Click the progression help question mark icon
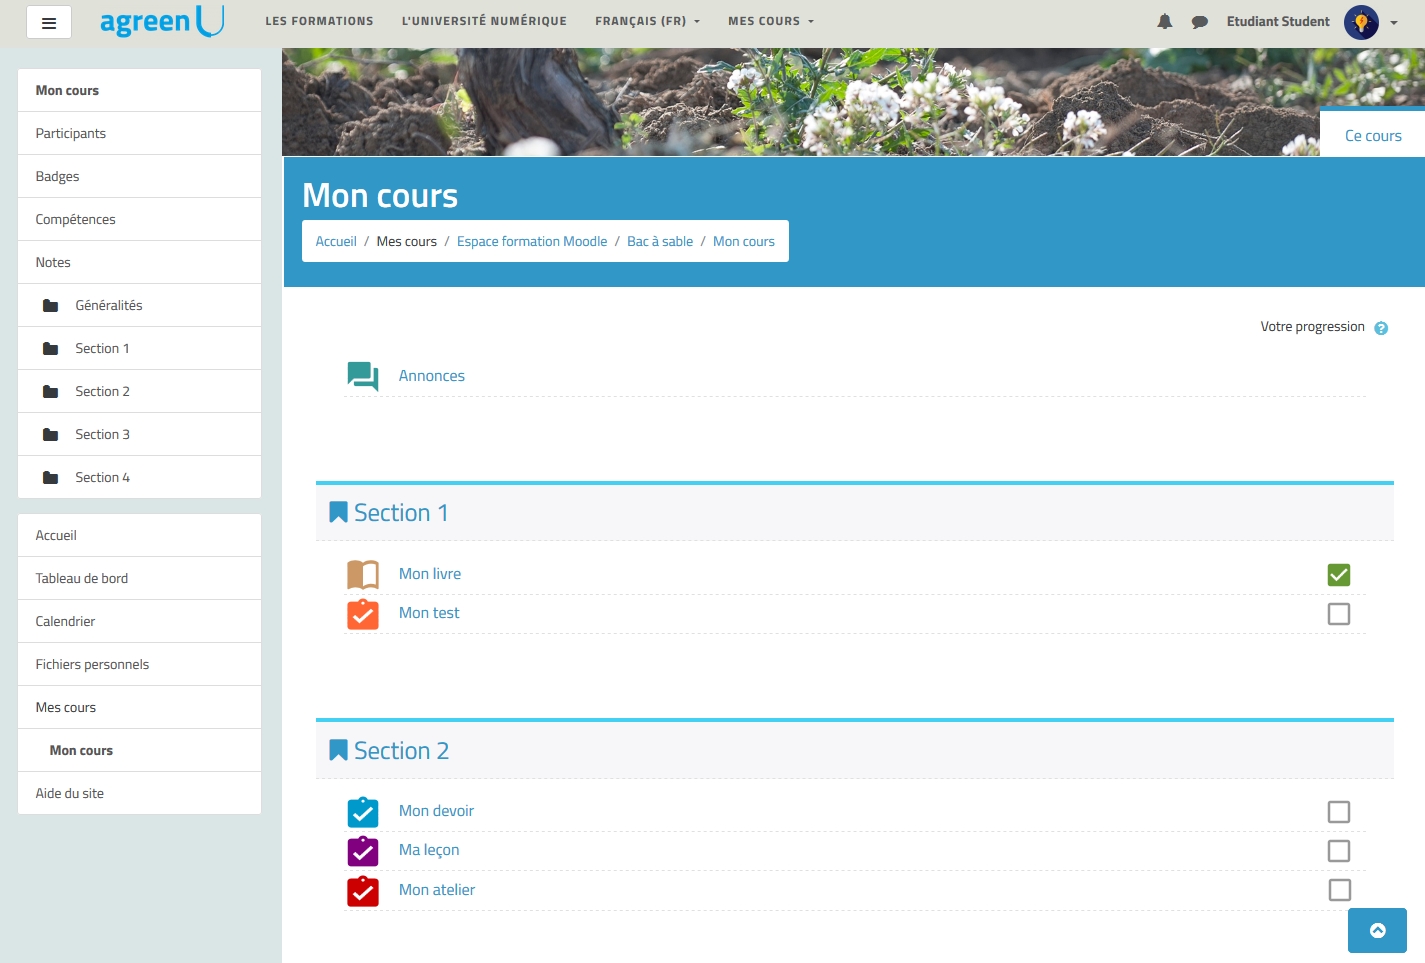The height and width of the screenshot is (963, 1425). click(x=1380, y=328)
